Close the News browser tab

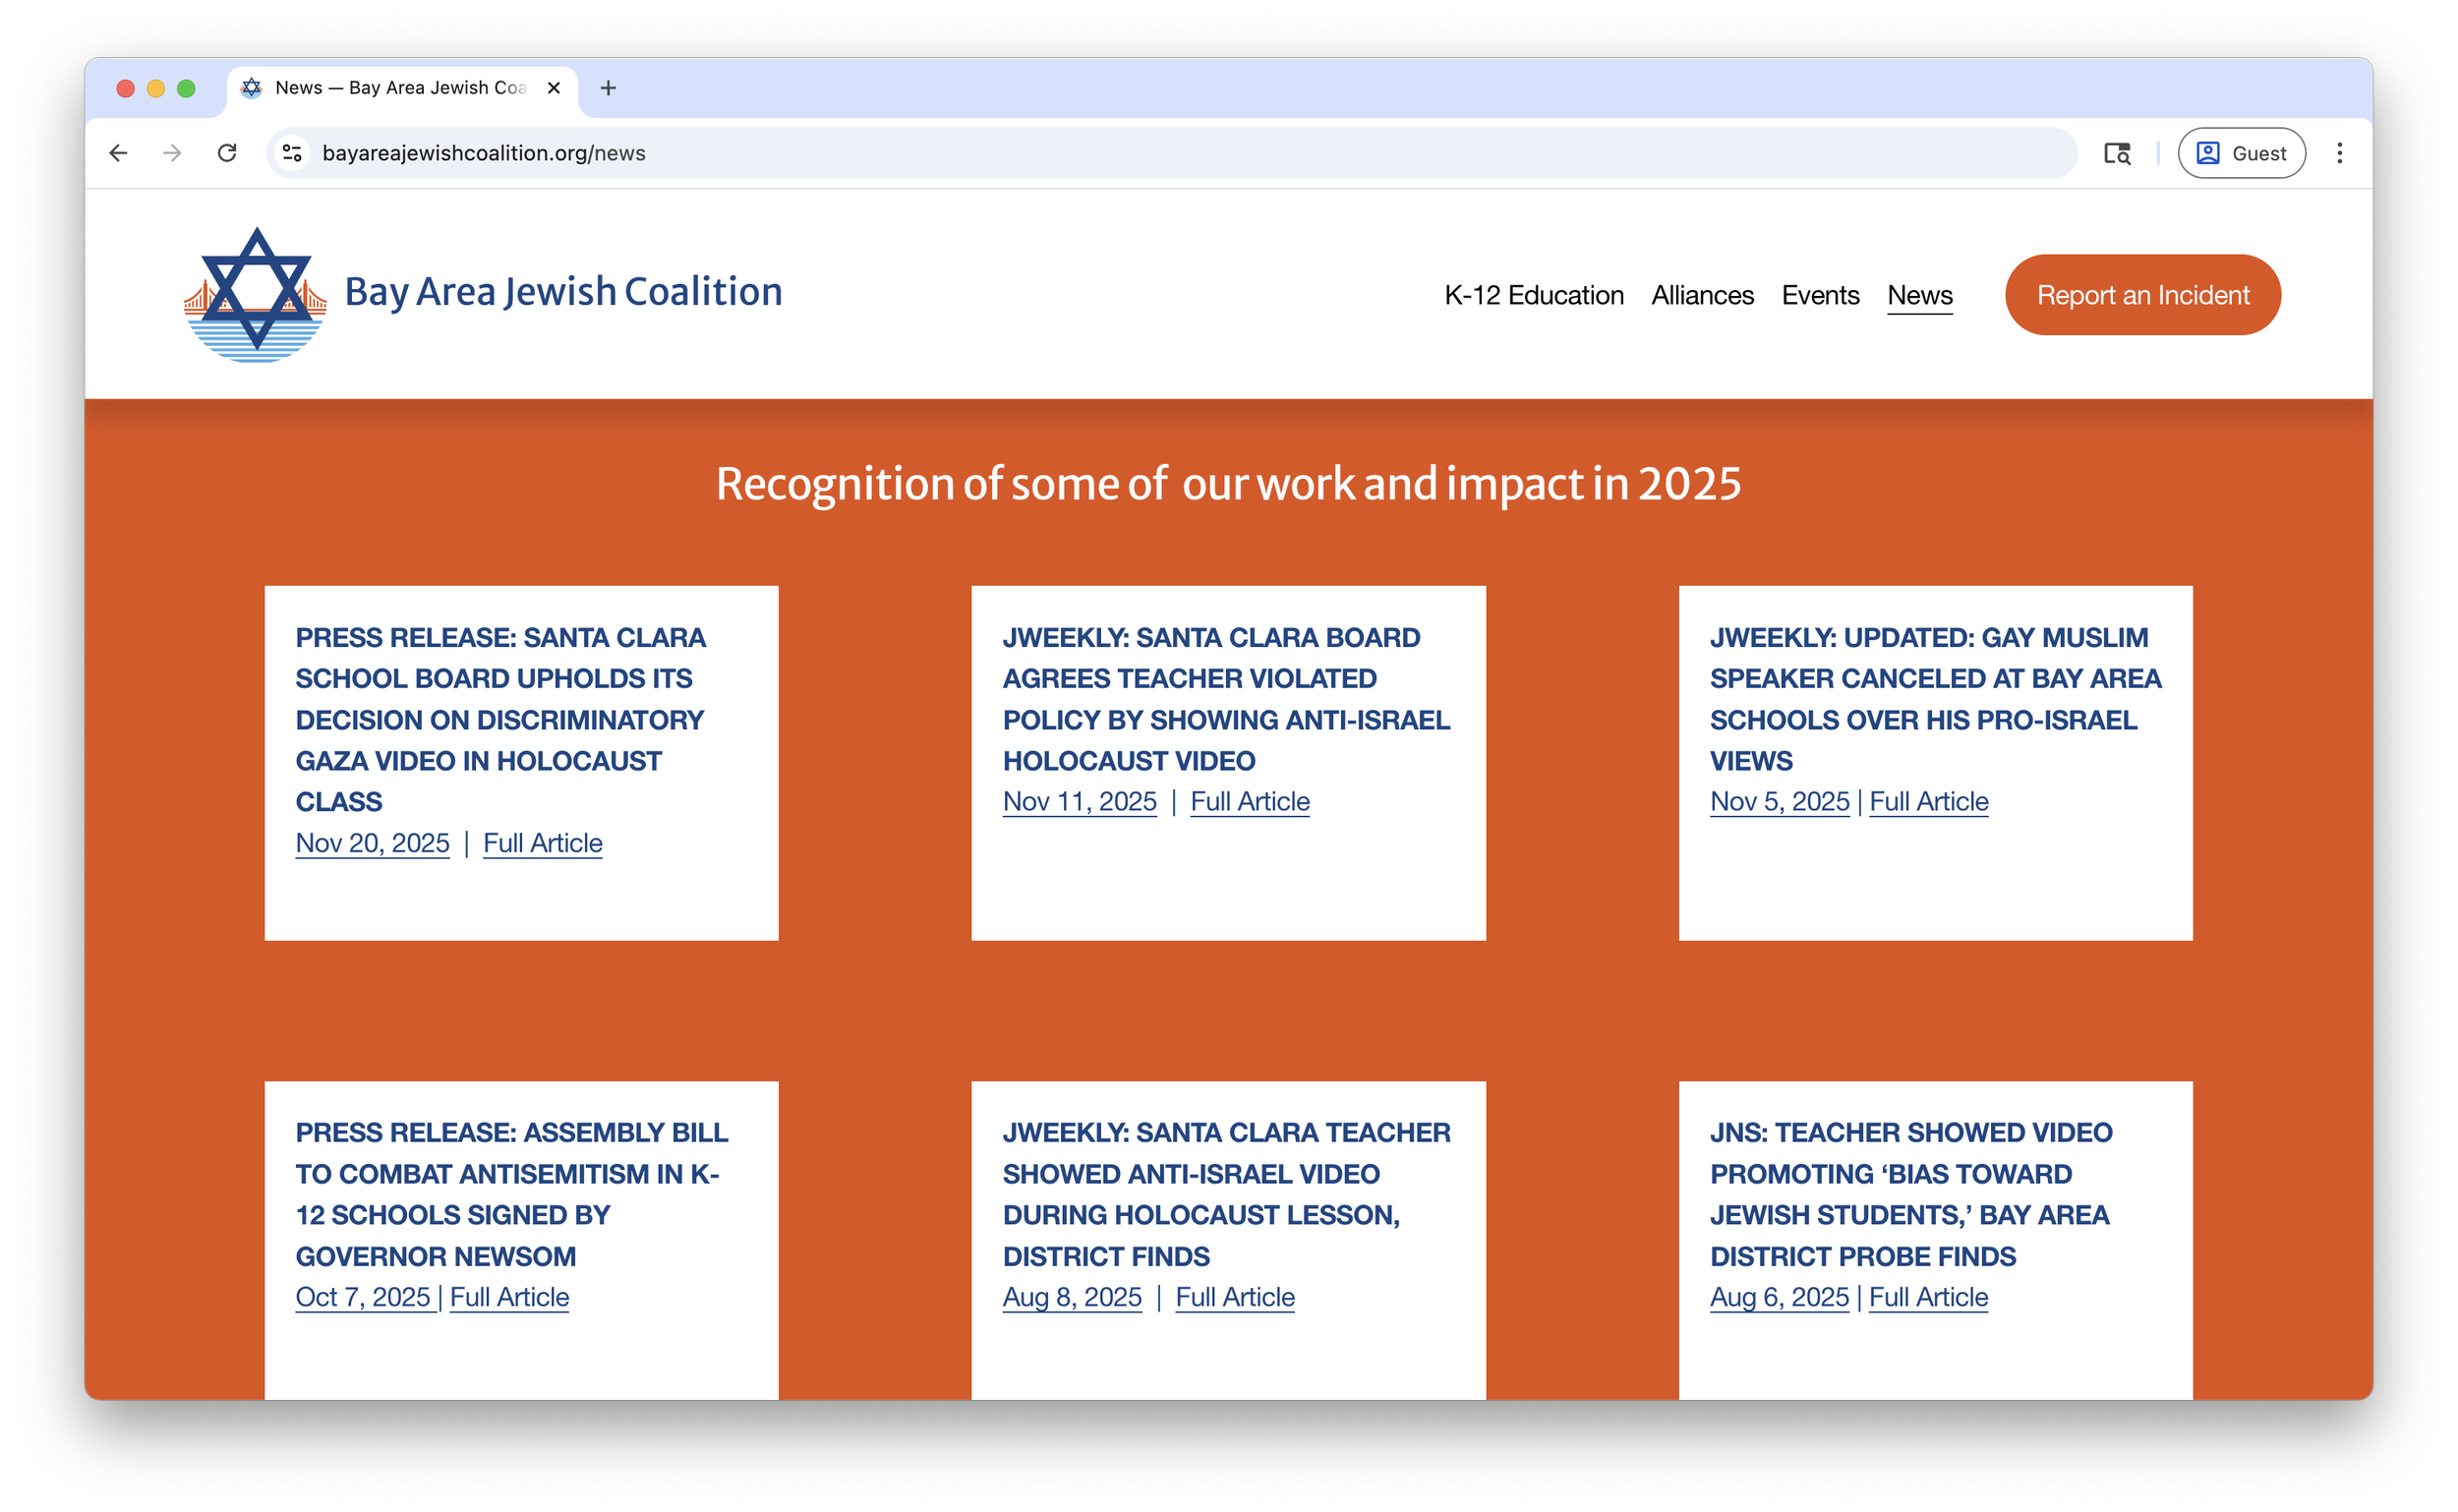point(553,88)
